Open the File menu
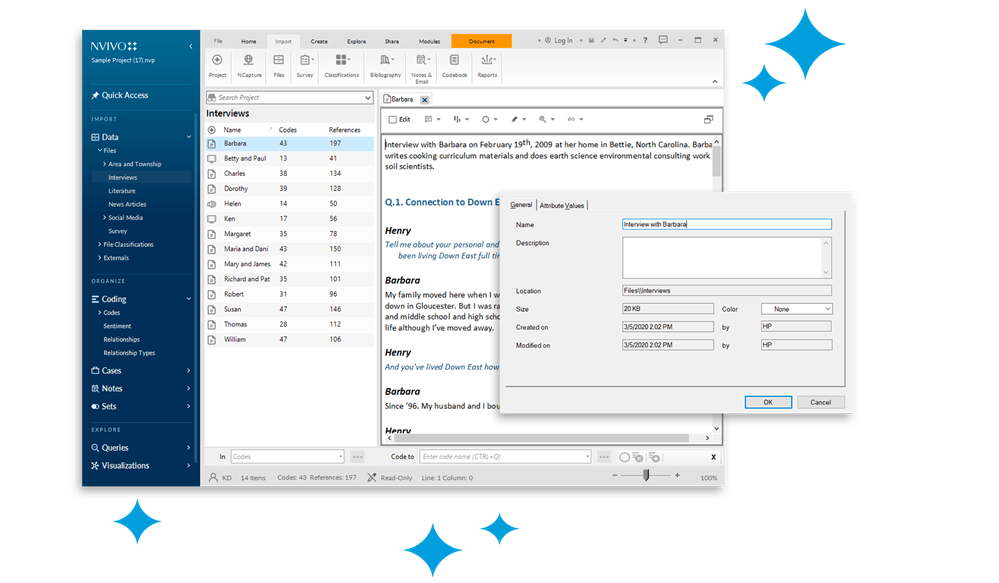Screen dimensions: 999x583 [x=218, y=41]
